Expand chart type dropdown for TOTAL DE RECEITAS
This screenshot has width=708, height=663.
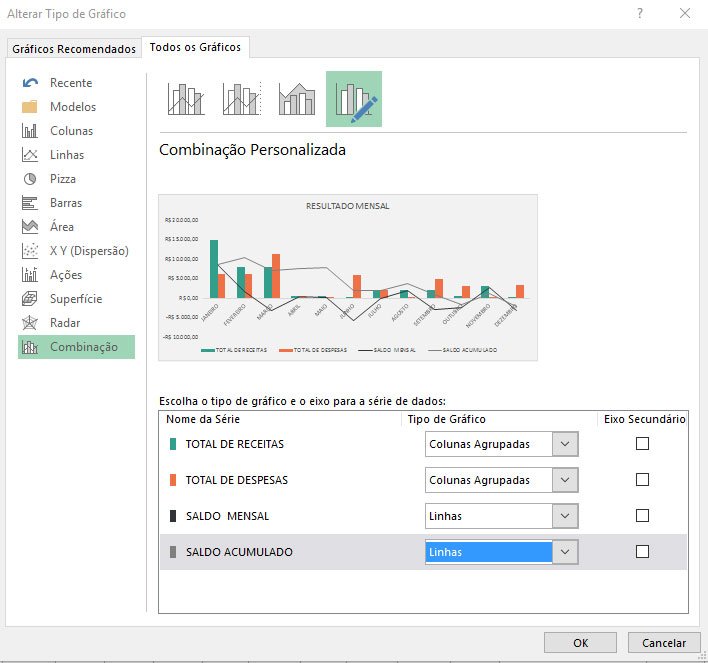tap(565, 444)
